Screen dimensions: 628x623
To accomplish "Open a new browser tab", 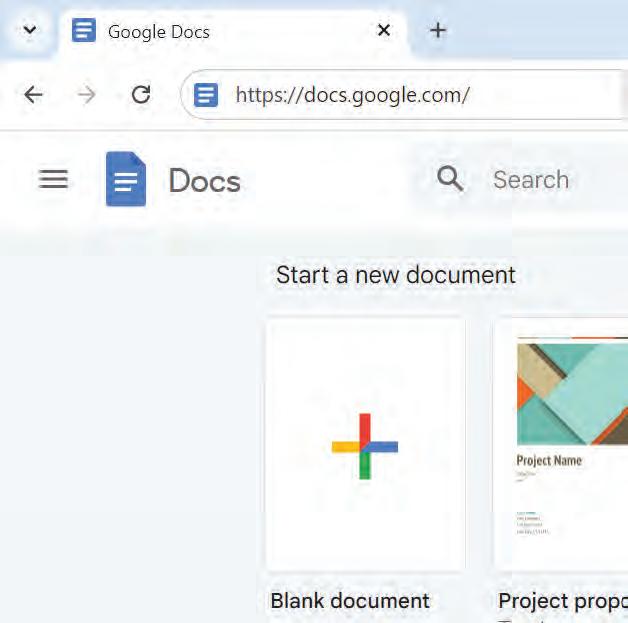I will click(x=438, y=31).
